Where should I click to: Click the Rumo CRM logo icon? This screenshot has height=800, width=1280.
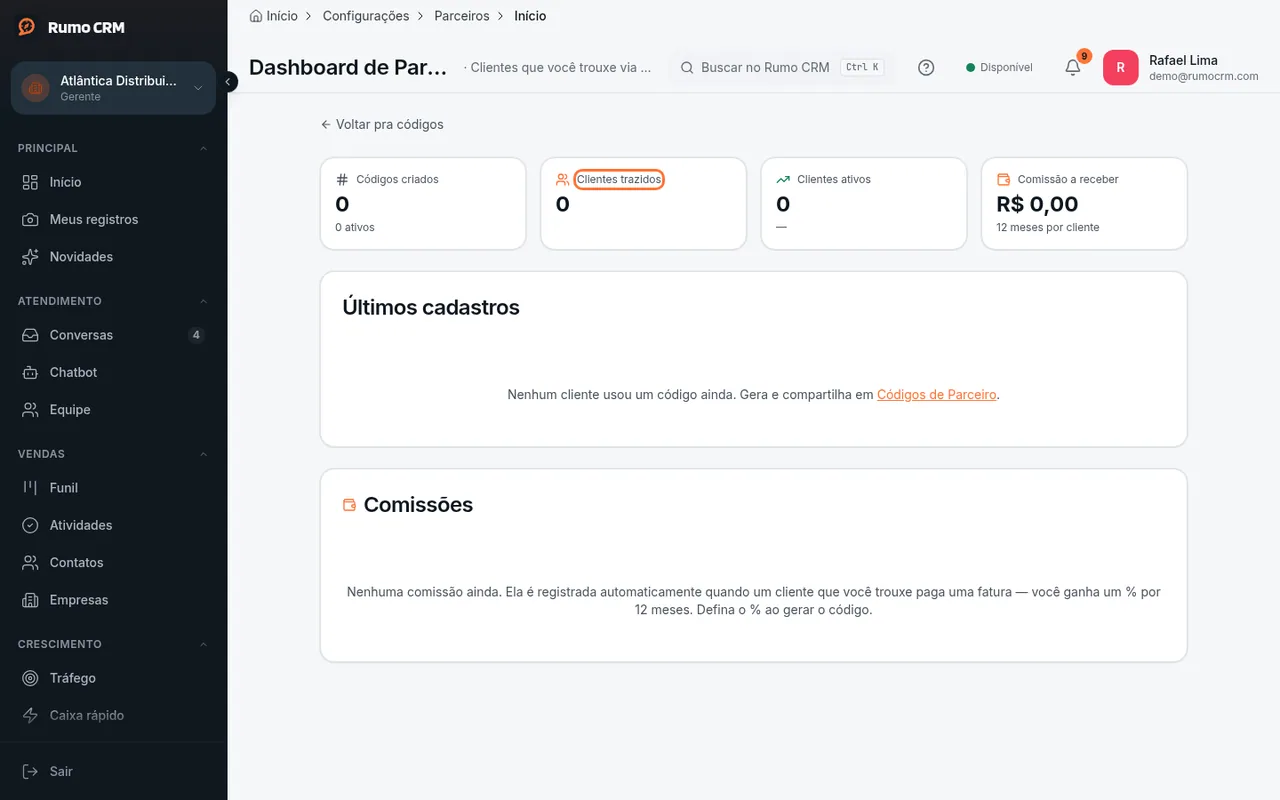27,27
